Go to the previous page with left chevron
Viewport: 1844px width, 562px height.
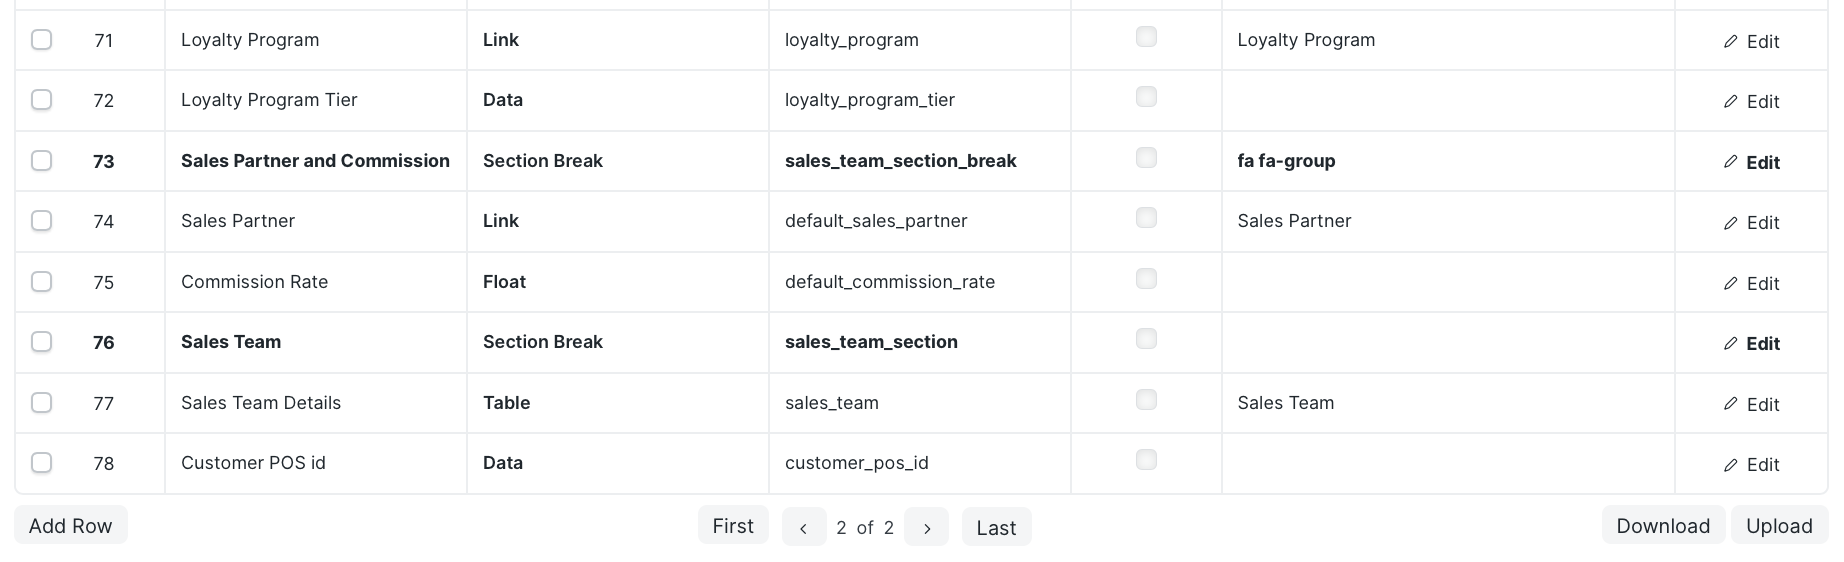click(803, 527)
